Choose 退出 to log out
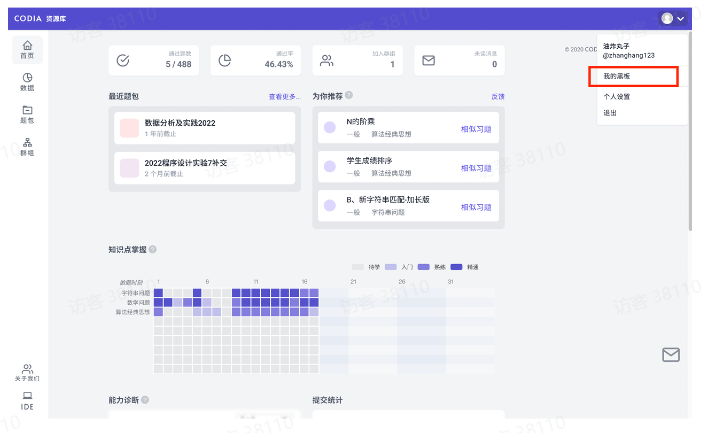This screenshot has width=701, height=433. point(610,113)
